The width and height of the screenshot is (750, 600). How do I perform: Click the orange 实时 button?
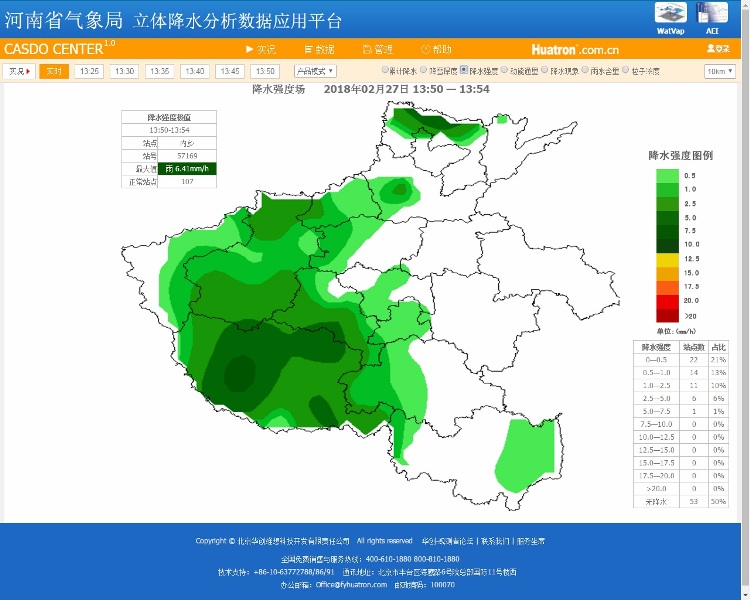tap(54, 71)
